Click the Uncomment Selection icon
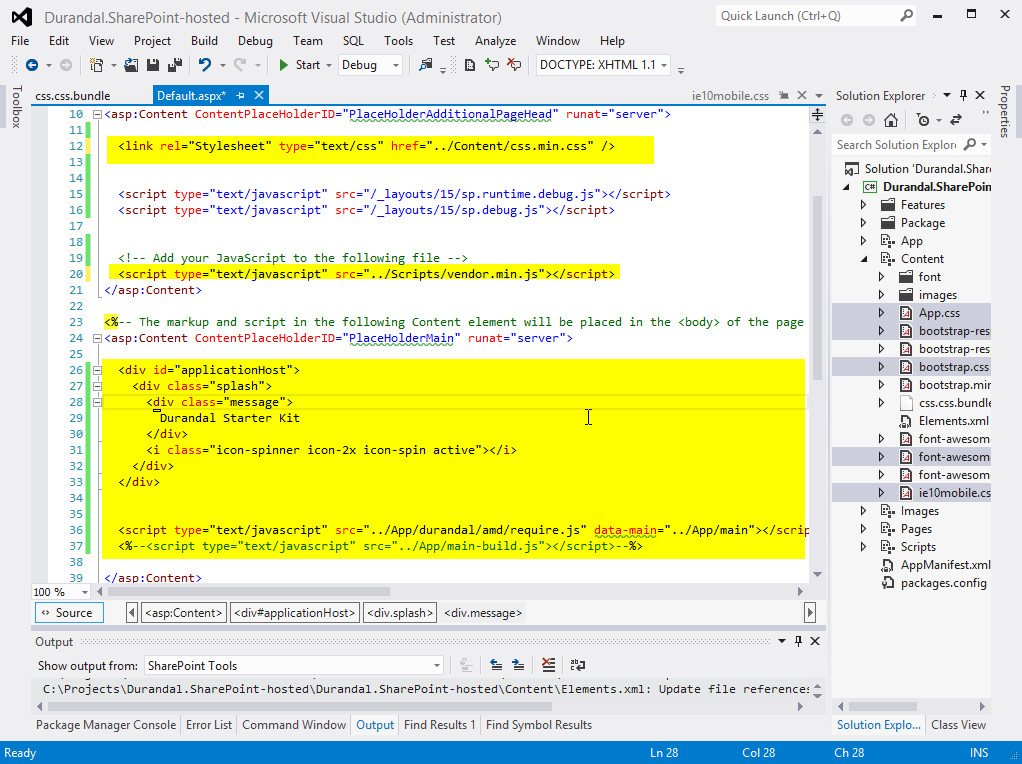1022x764 pixels. pyautogui.click(x=514, y=65)
